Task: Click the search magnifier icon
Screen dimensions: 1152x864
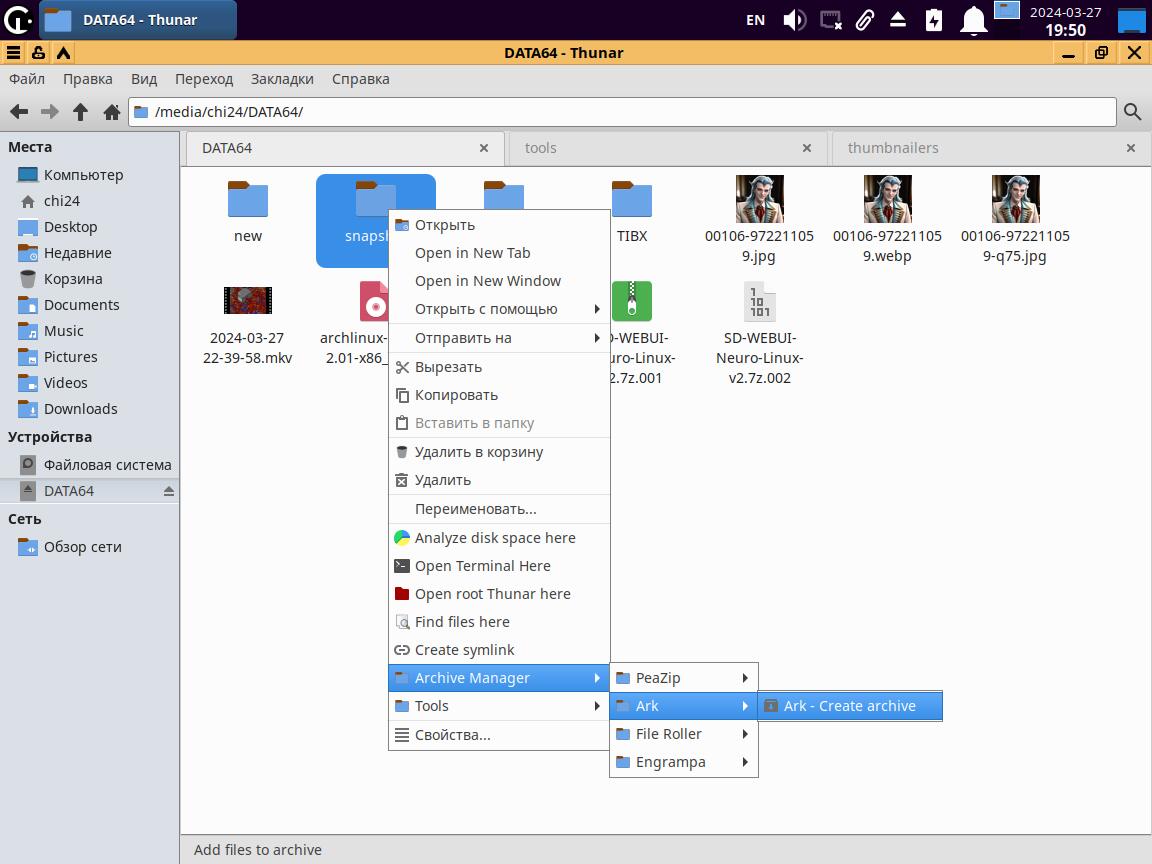Action: coord(1132,112)
